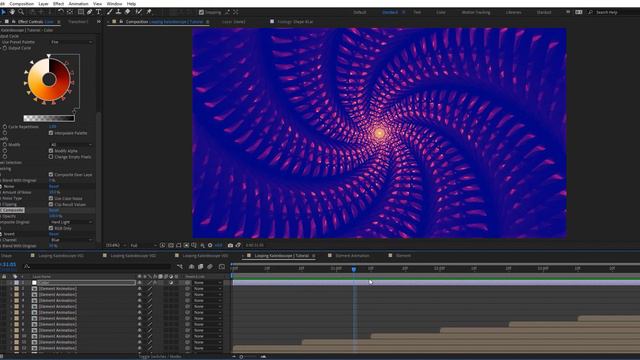Toggle RGB Only checkbox
Viewport: 640px width, 360px height.
tap(51, 228)
